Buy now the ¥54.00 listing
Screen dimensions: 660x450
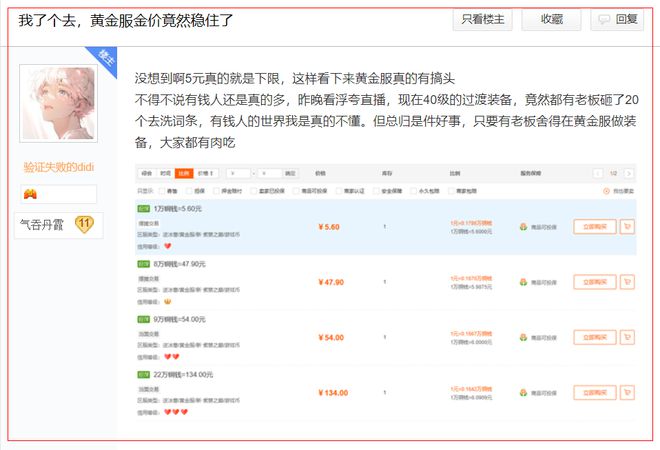pyautogui.click(x=595, y=337)
